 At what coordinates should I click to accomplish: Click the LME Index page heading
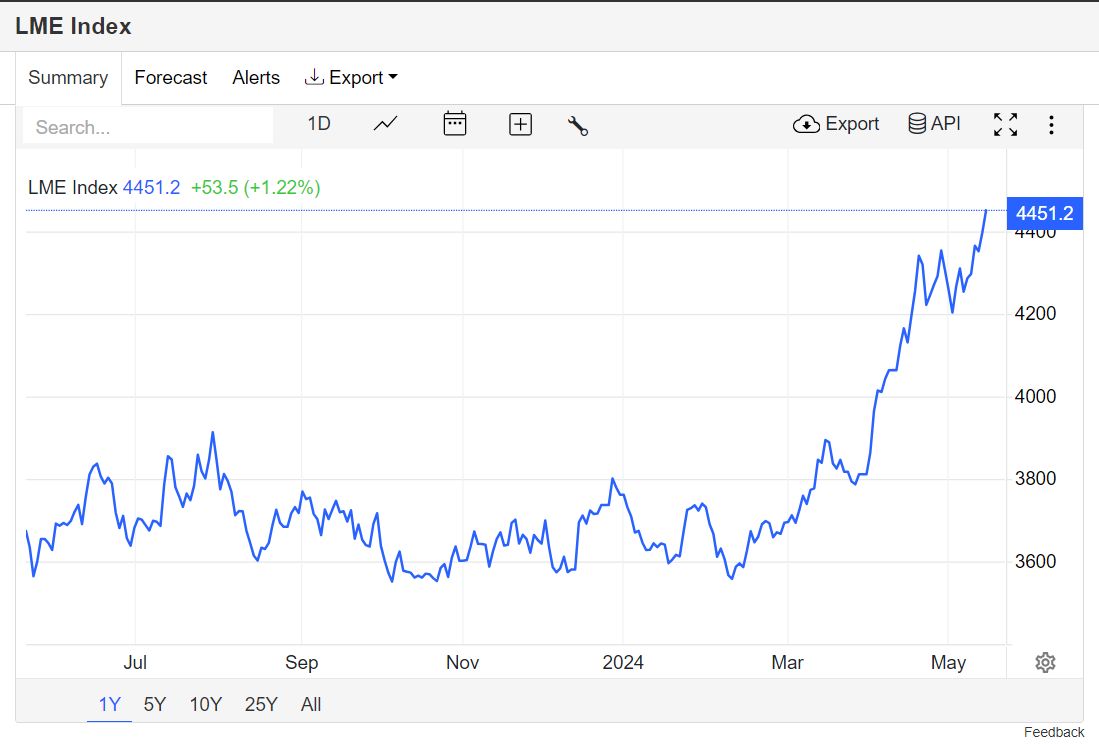(73, 26)
